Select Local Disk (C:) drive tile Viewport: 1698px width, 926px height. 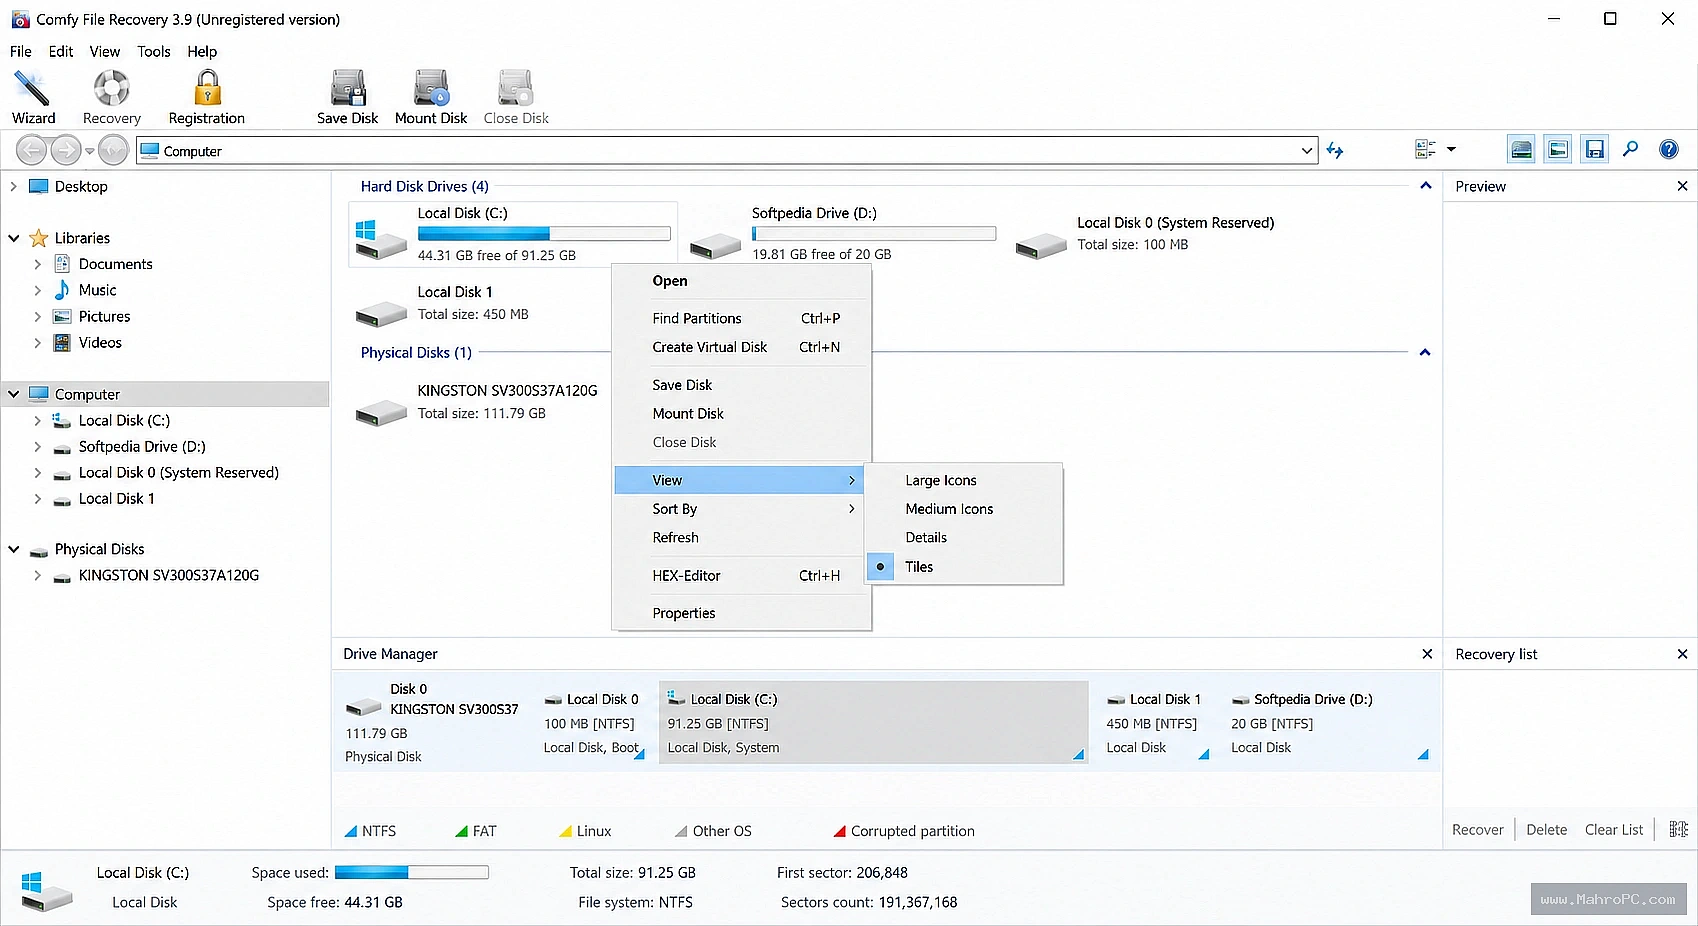click(x=513, y=234)
